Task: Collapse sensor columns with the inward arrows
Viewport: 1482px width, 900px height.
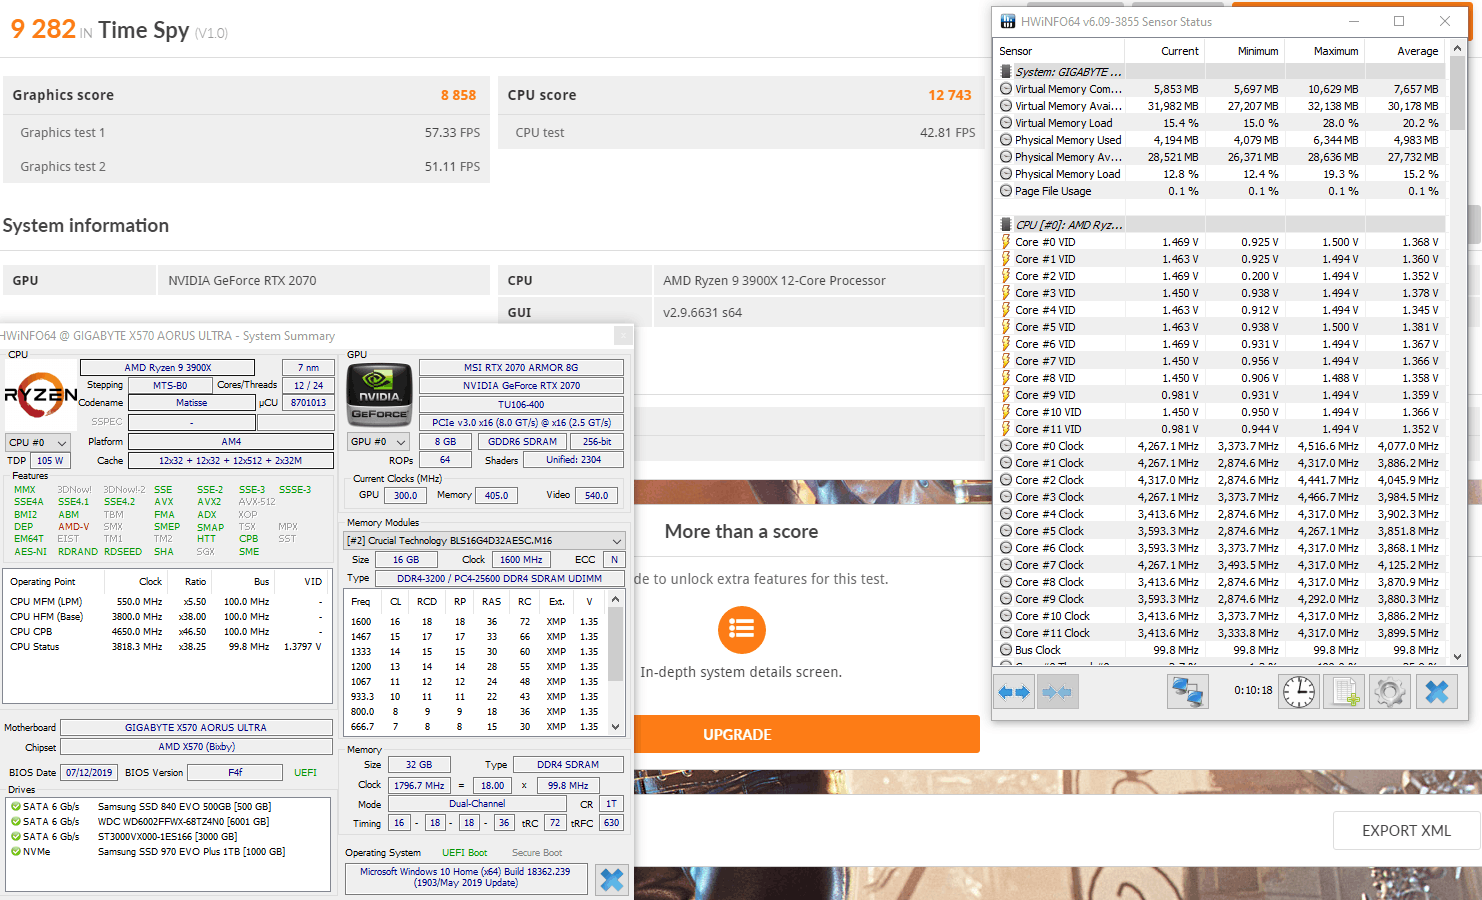Action: pyautogui.click(x=1057, y=692)
